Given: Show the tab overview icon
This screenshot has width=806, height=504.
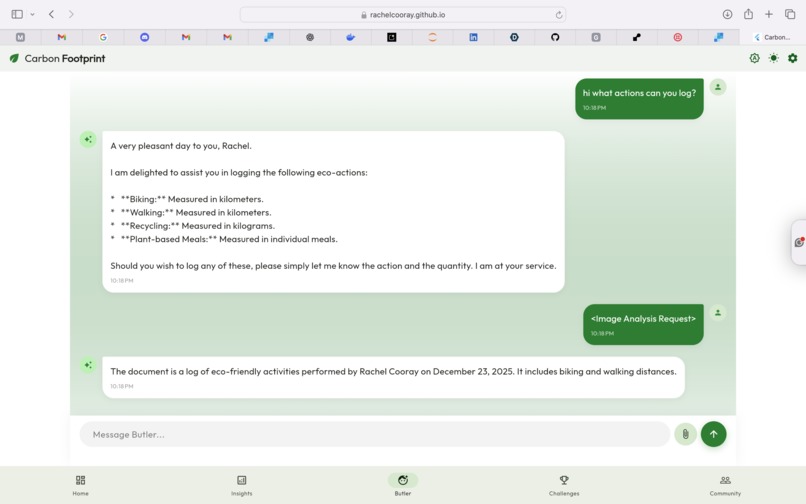Looking at the screenshot, I should [790, 14].
